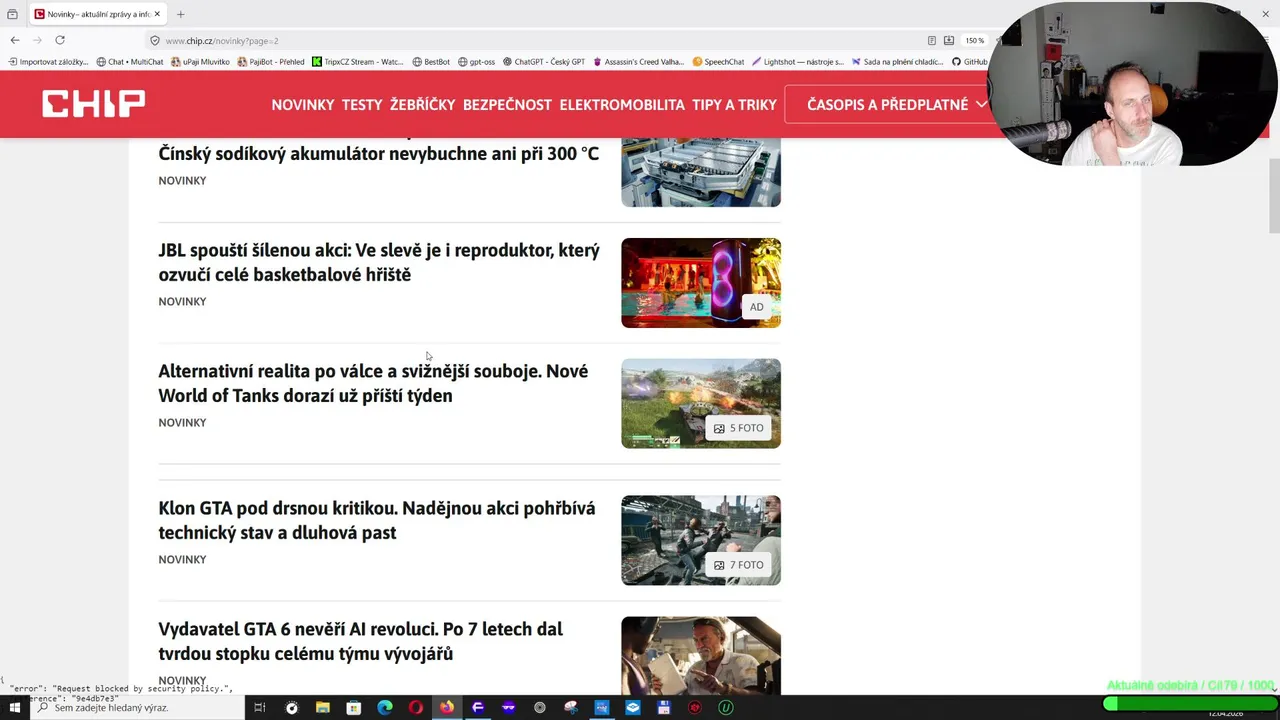Image resolution: width=1280 pixels, height=720 pixels.
Task: Open the Klon GTA pod drsnou kritikou article
Action: [x=377, y=520]
